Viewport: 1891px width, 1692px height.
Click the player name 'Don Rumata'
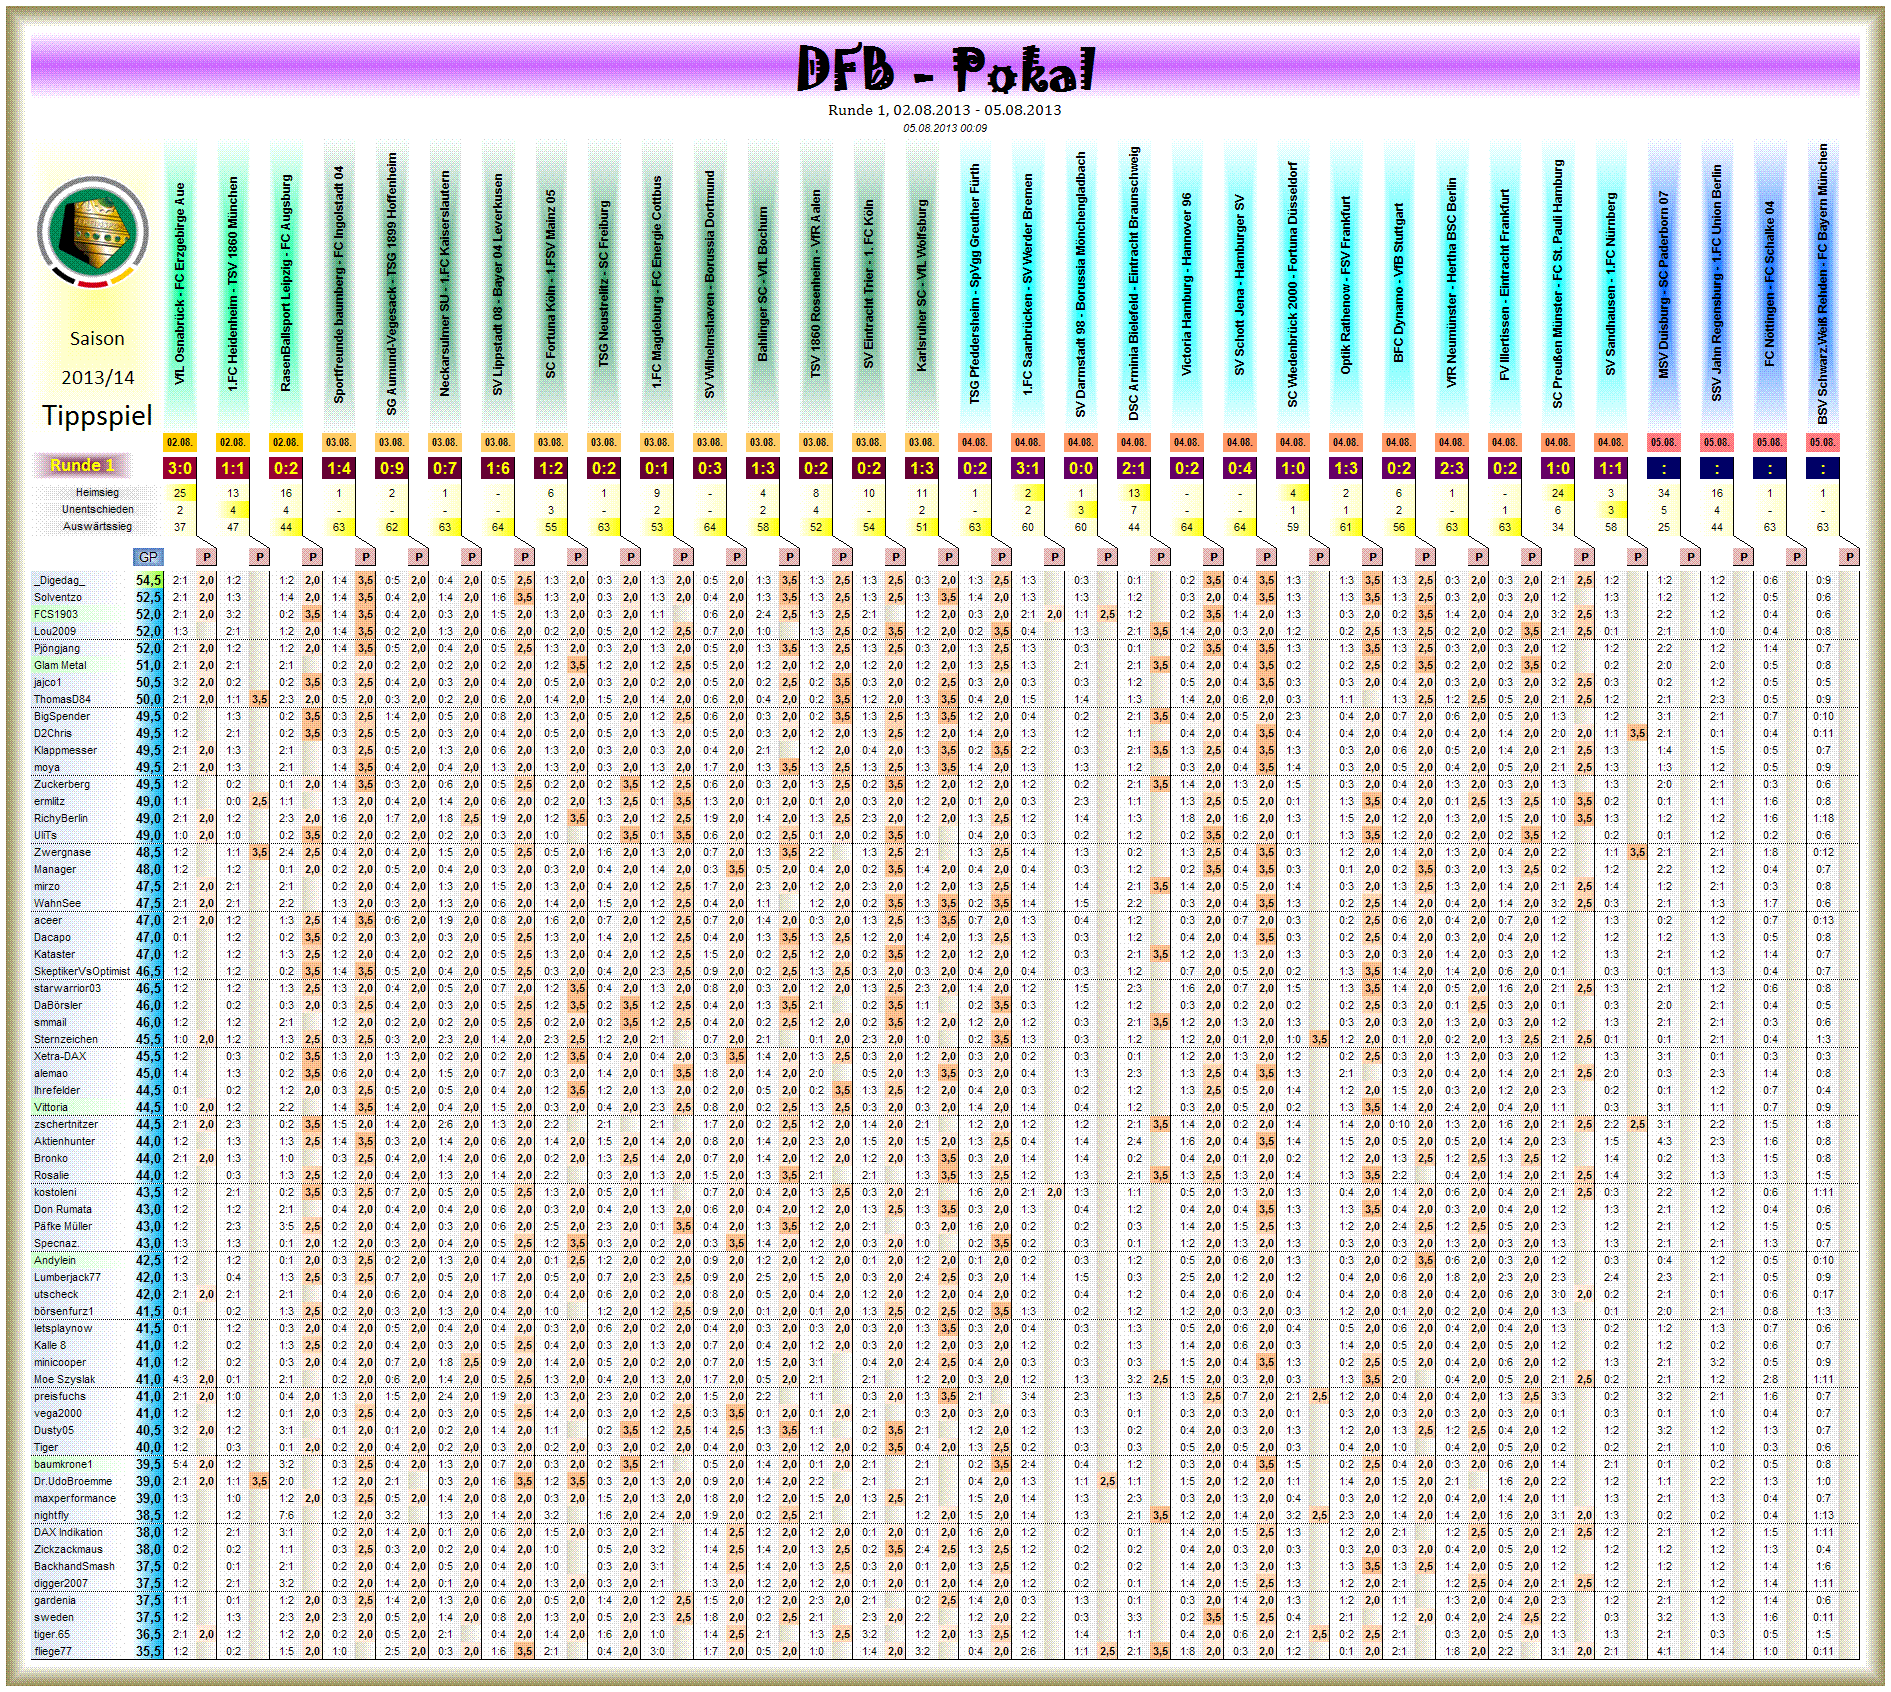pyautogui.click(x=63, y=1209)
